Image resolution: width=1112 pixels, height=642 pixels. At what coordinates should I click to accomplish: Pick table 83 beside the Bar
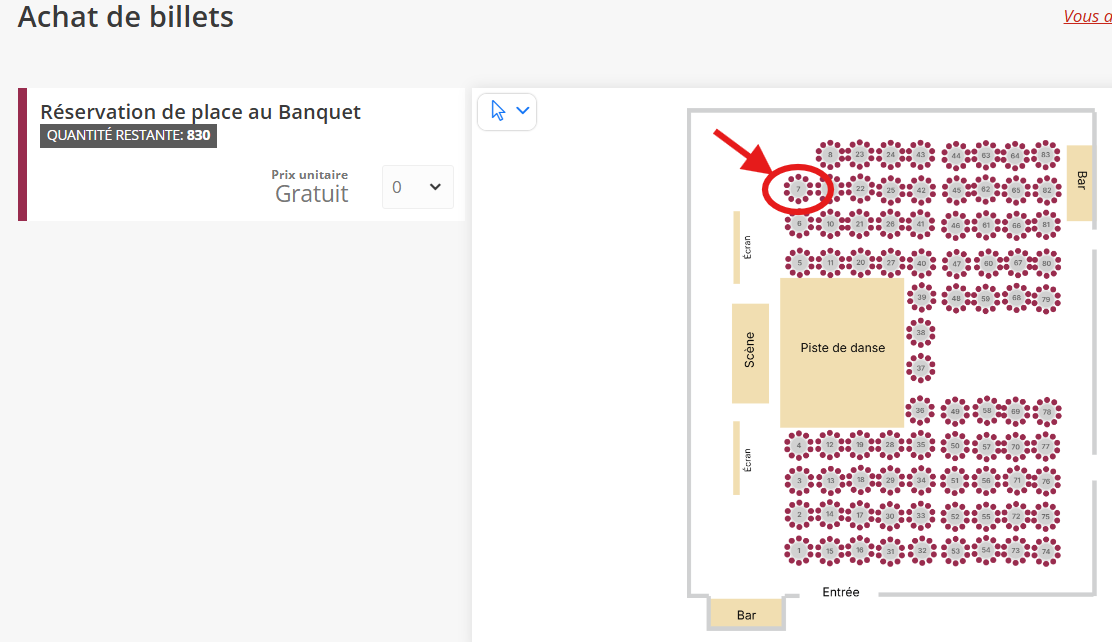[1045, 155]
